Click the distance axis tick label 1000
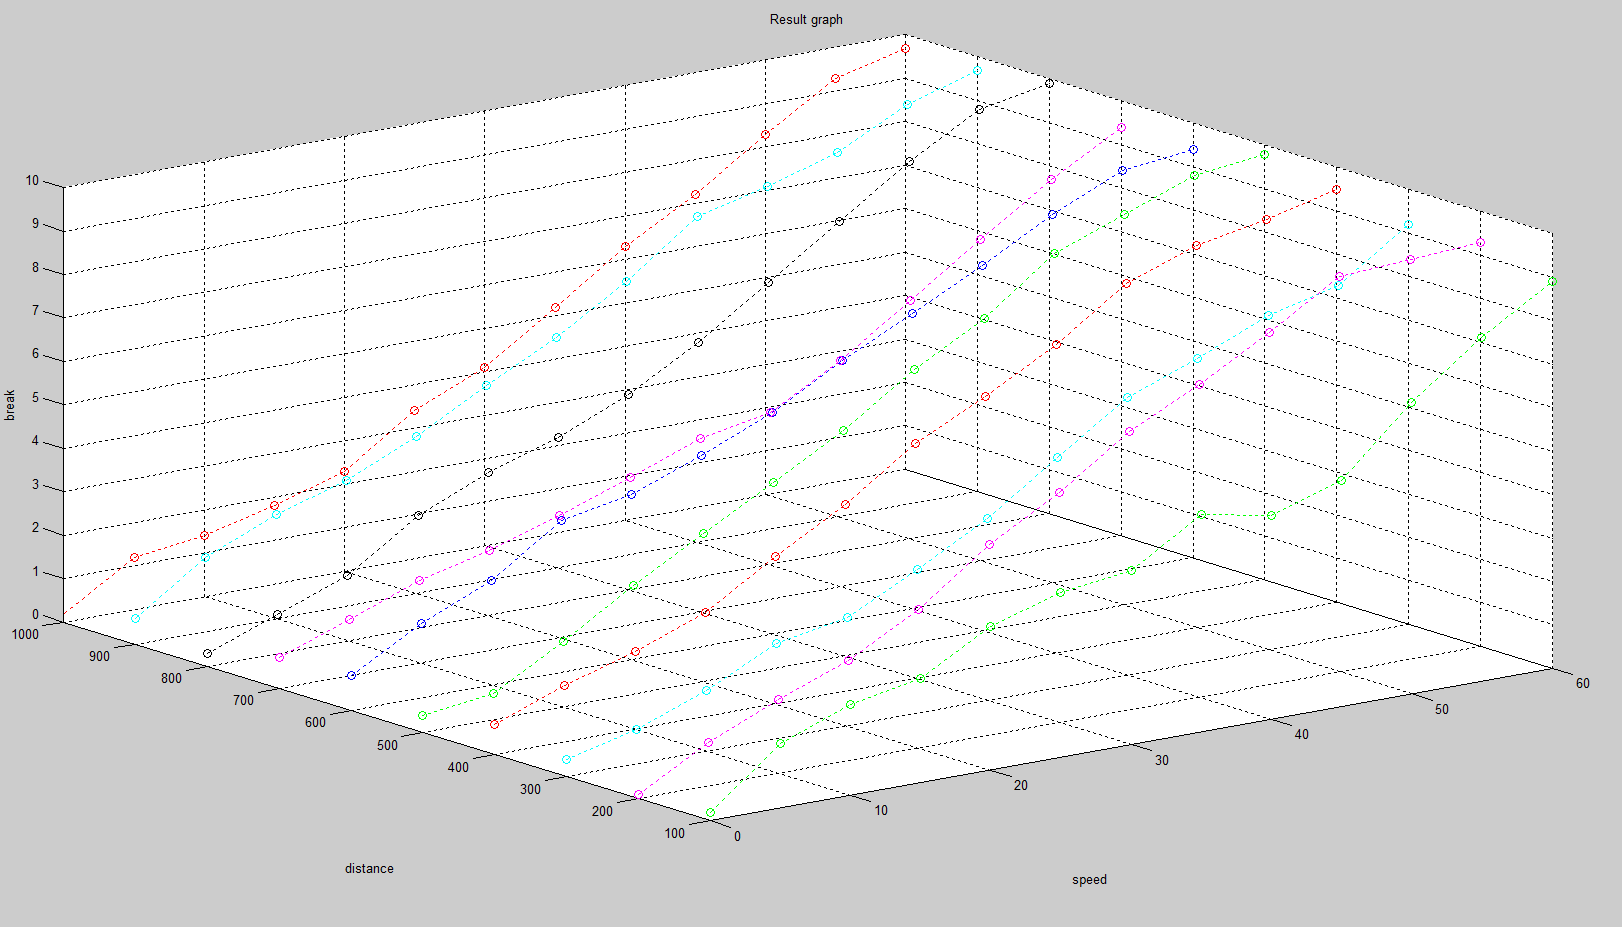The image size is (1622, 928). point(25,634)
